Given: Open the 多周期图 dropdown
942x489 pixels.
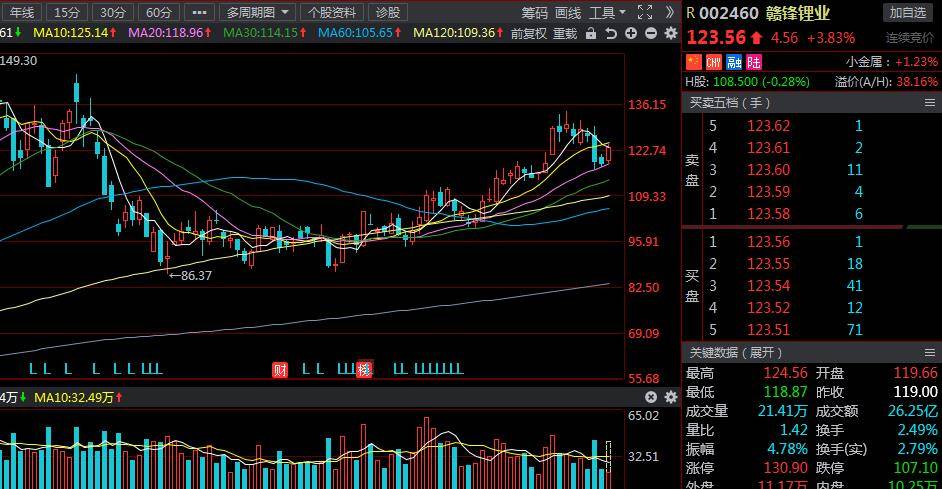Looking at the screenshot, I should (x=258, y=12).
